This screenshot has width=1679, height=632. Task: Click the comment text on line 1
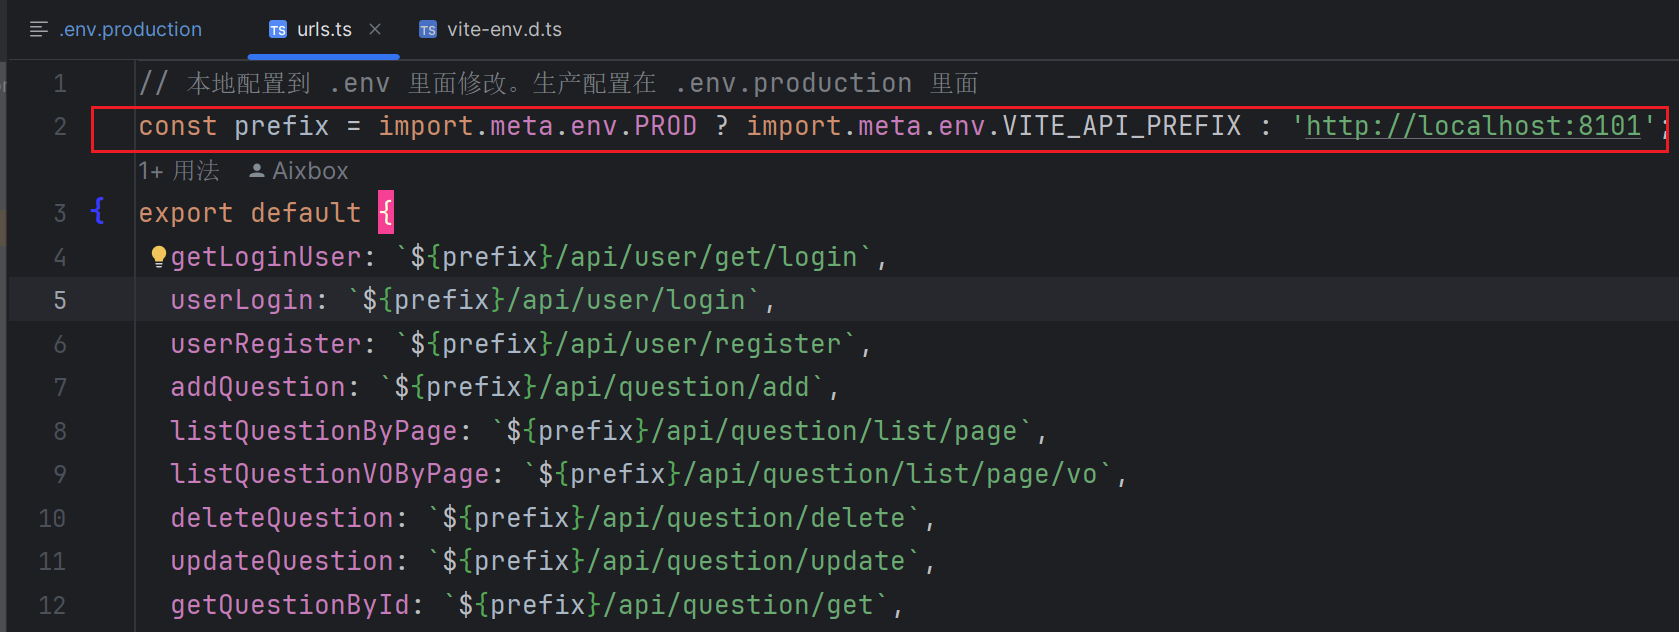(x=558, y=83)
